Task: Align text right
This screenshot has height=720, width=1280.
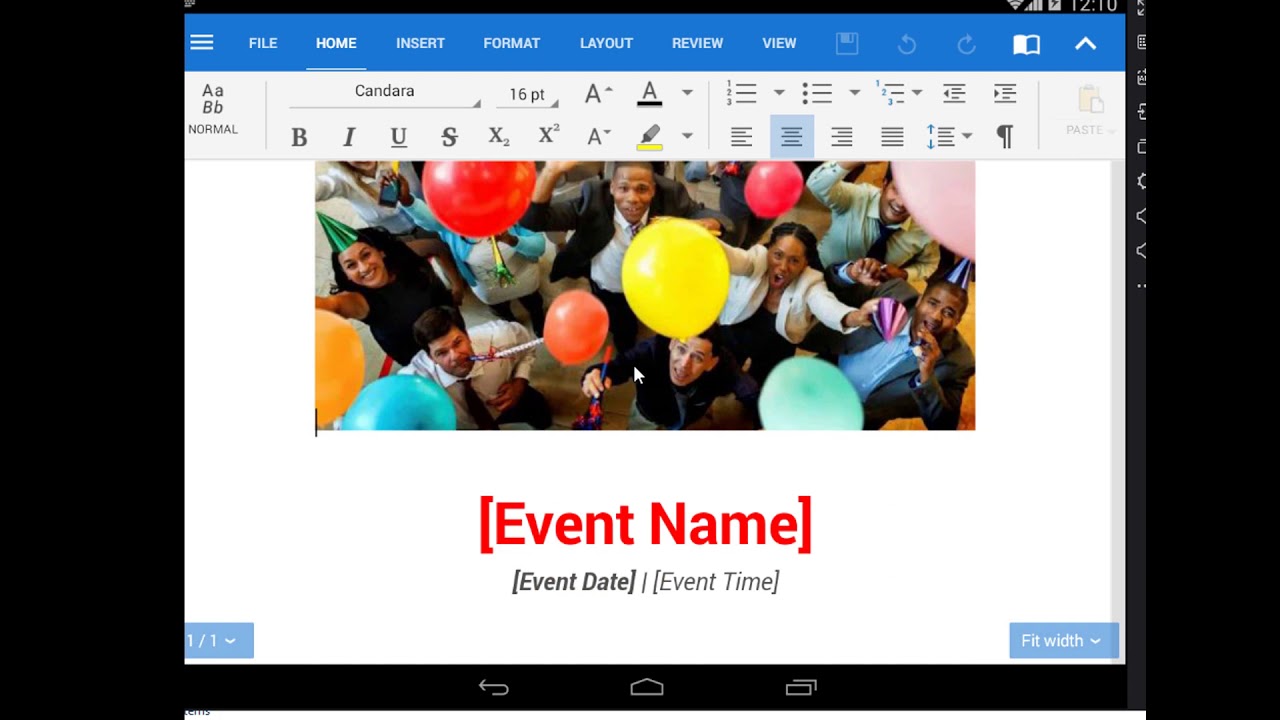Action: (842, 137)
